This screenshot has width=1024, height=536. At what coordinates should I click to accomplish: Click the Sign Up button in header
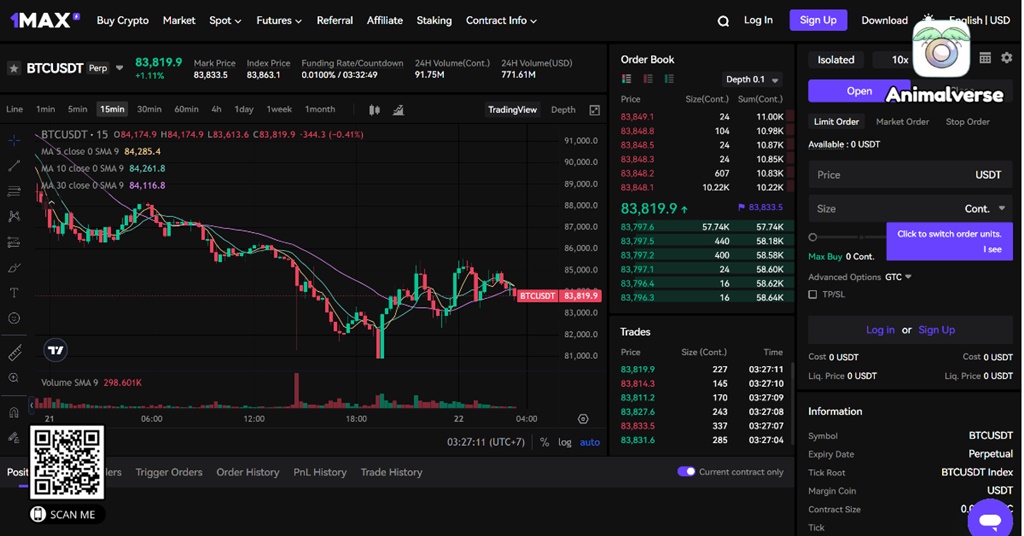coord(818,20)
